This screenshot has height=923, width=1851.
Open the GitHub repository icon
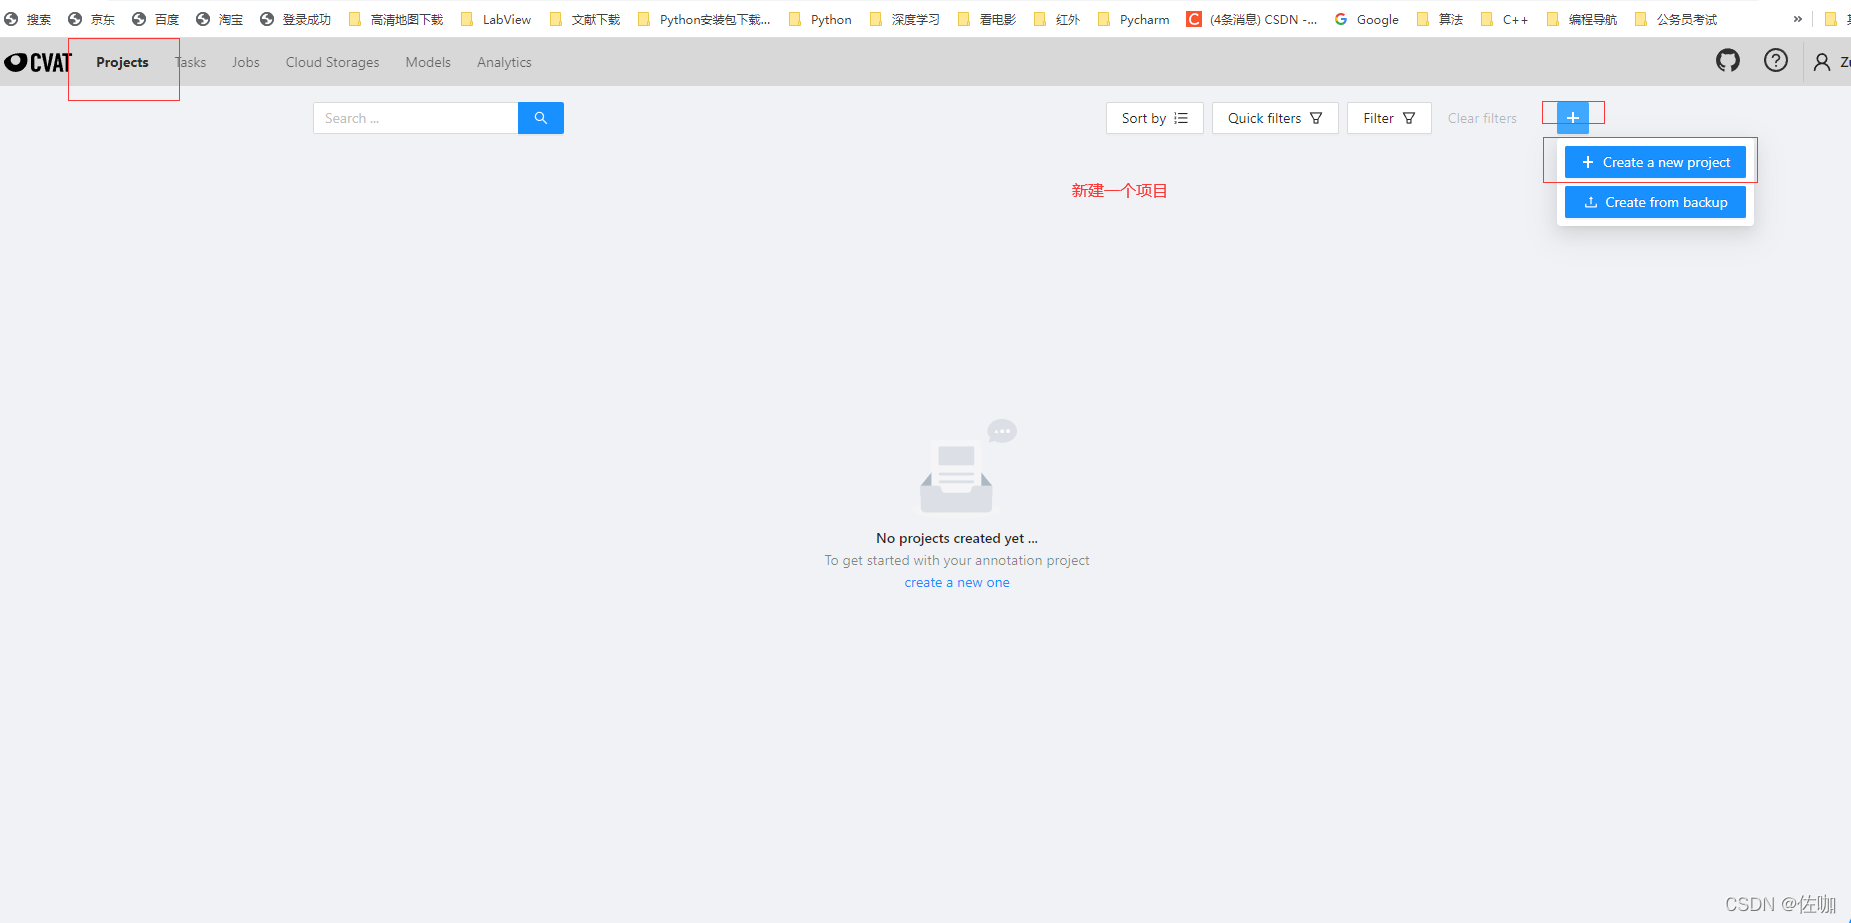coord(1727,61)
